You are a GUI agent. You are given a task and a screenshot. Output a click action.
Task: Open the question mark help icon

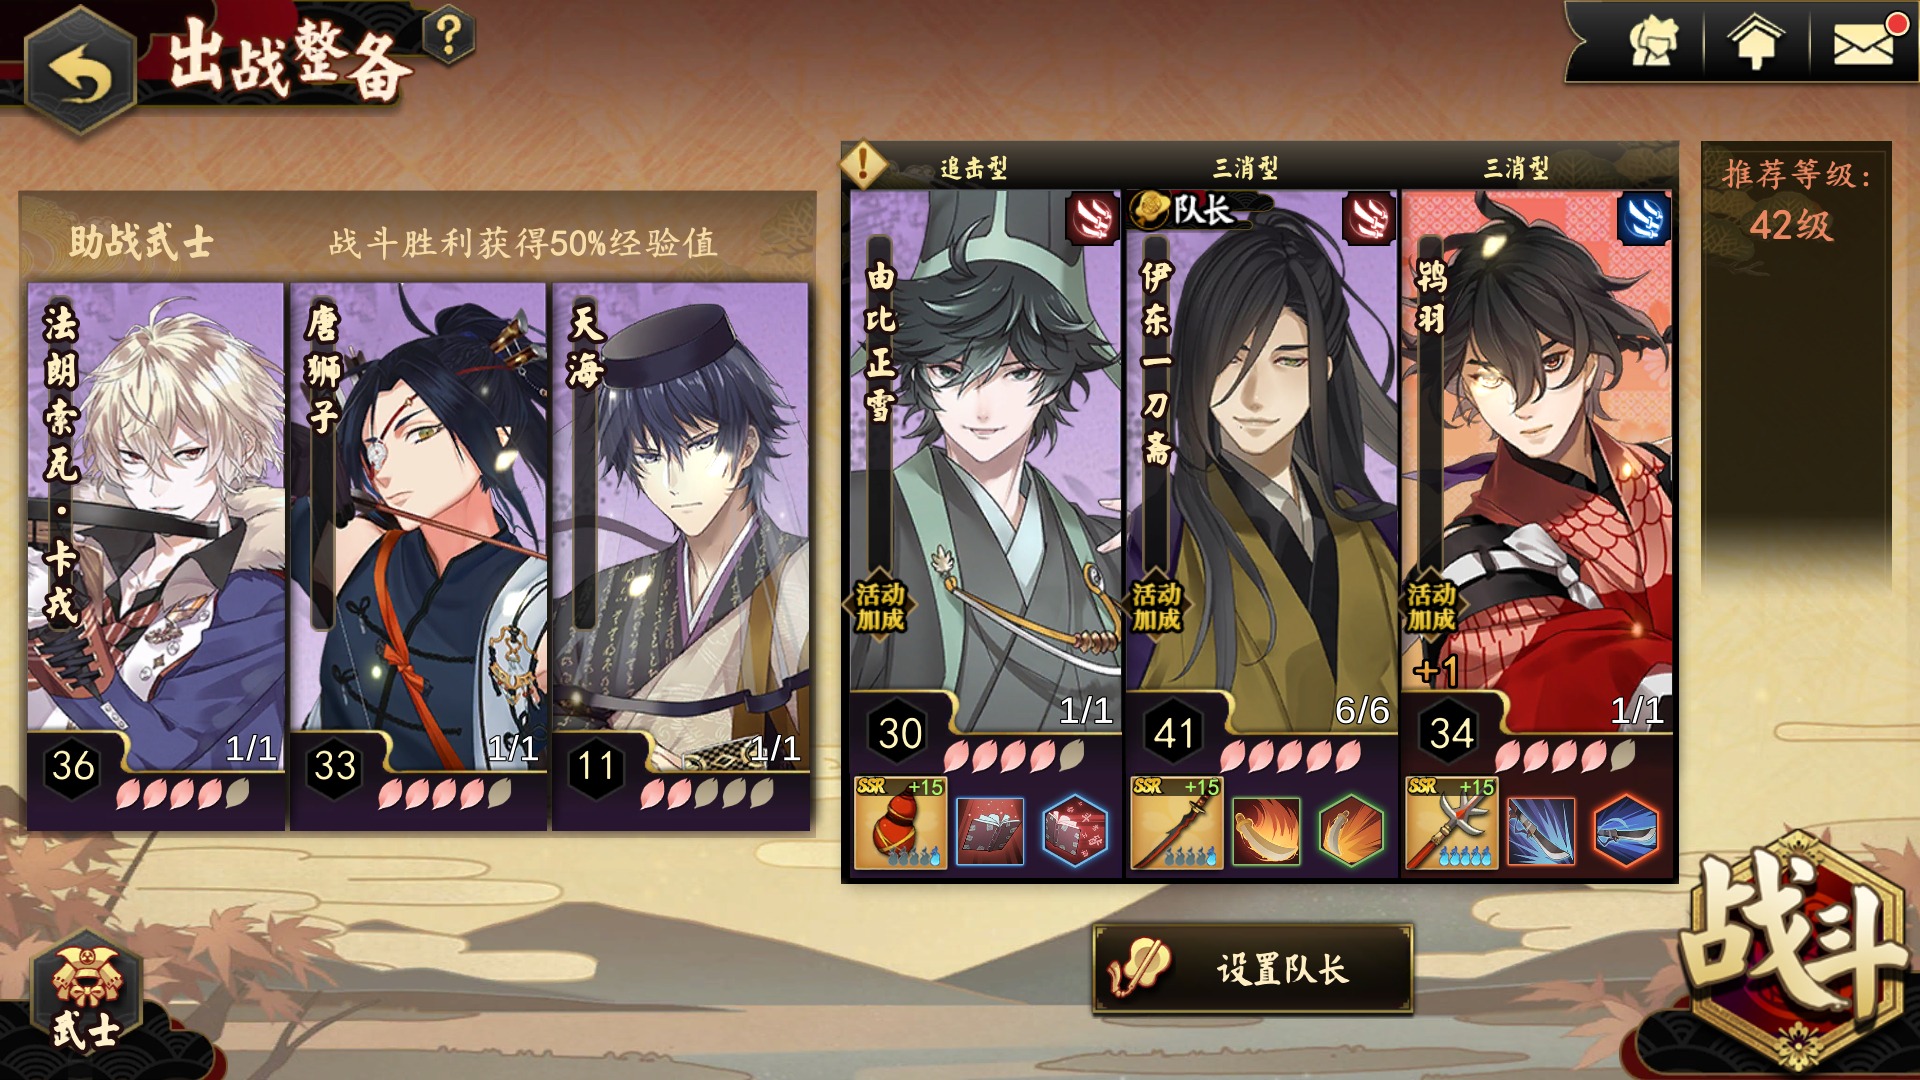pyautogui.click(x=448, y=36)
